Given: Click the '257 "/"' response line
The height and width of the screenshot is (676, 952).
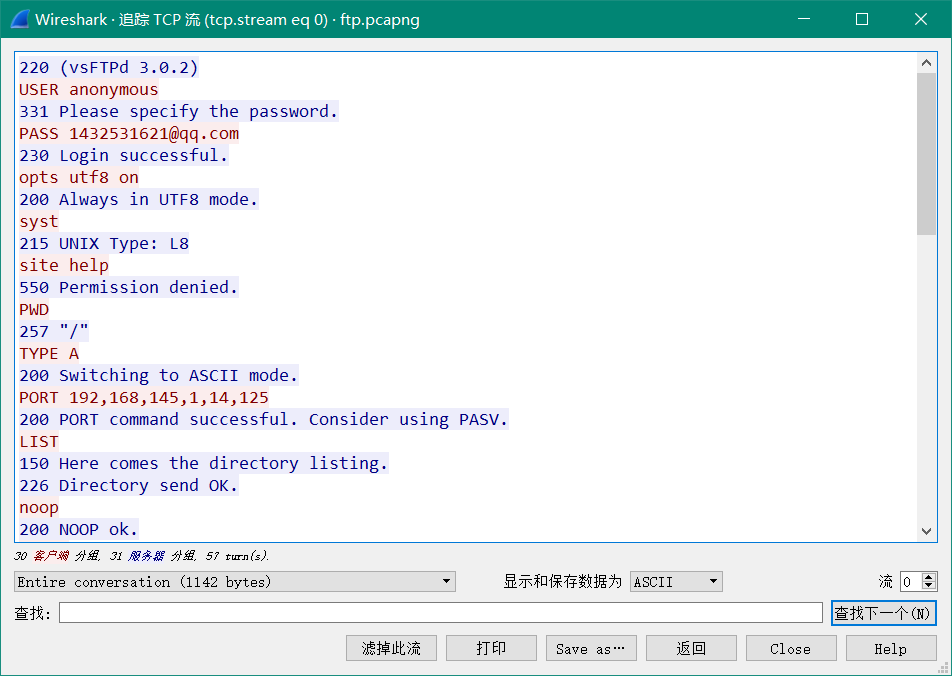Looking at the screenshot, I should (x=54, y=332).
